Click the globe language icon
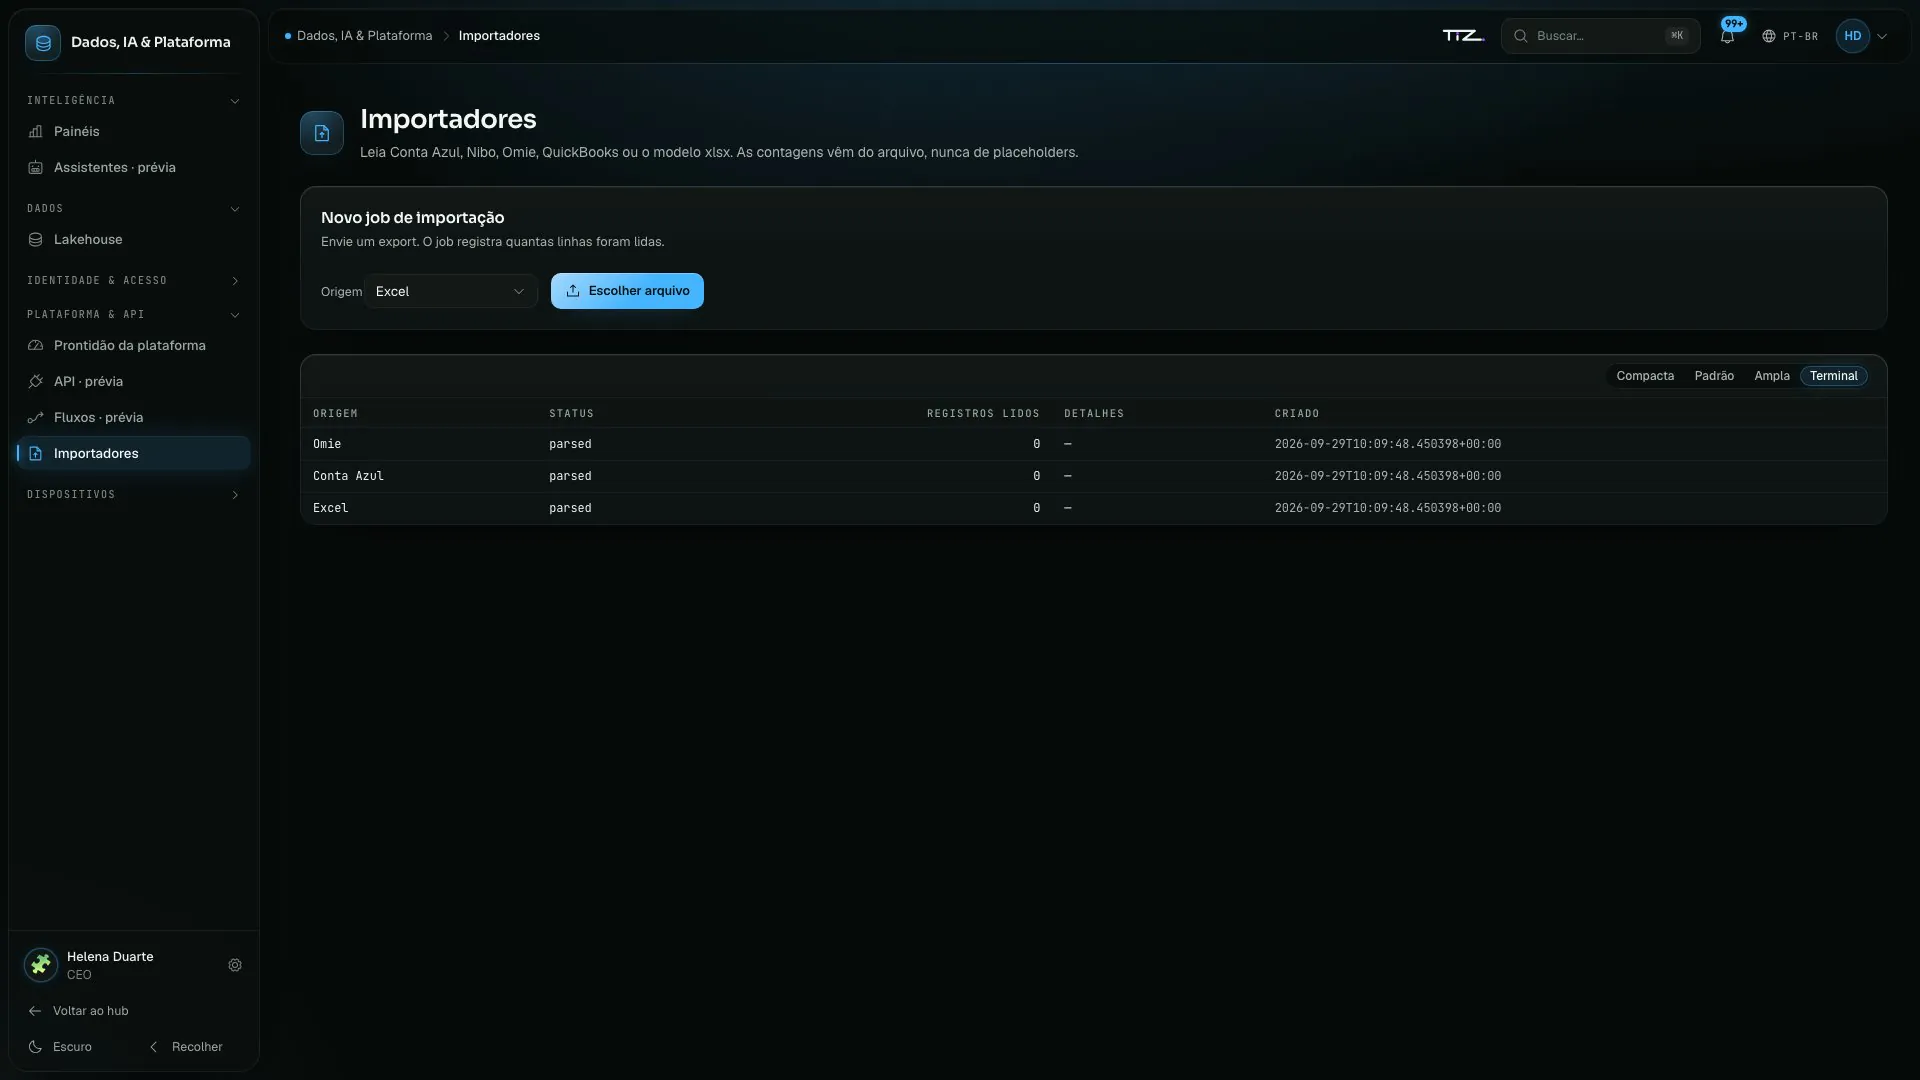Image resolution: width=1920 pixels, height=1080 pixels. (1768, 36)
